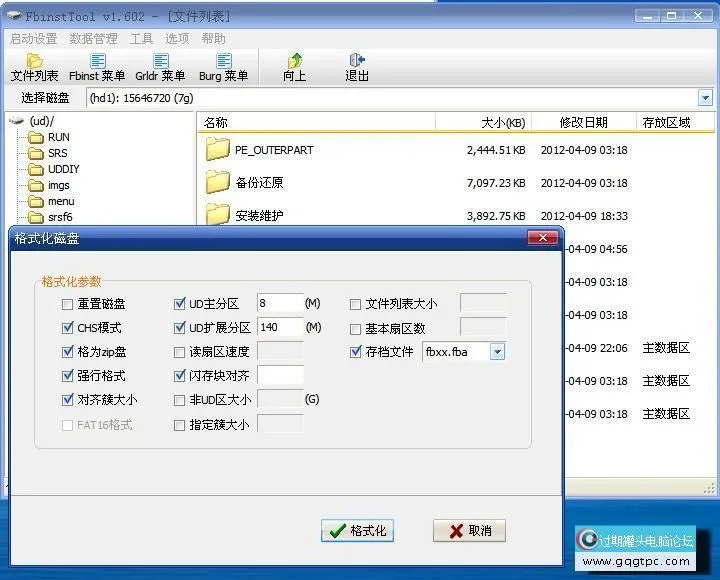
Task: Enable the 指定簇大小 checkbox
Action: 179,425
